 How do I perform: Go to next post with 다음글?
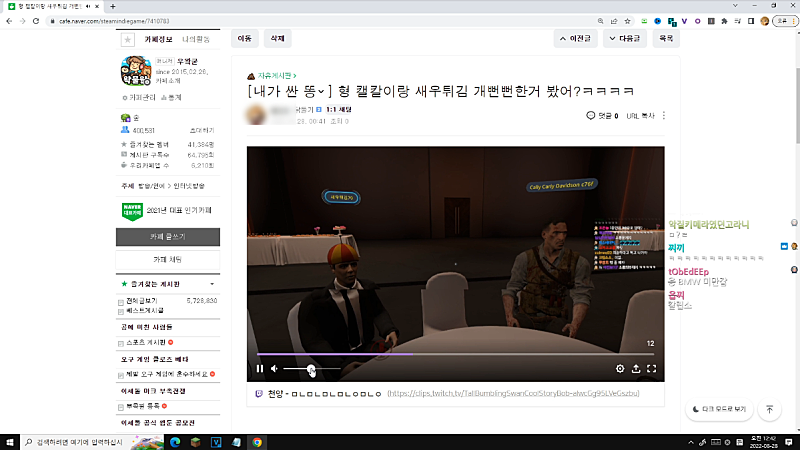(624, 38)
